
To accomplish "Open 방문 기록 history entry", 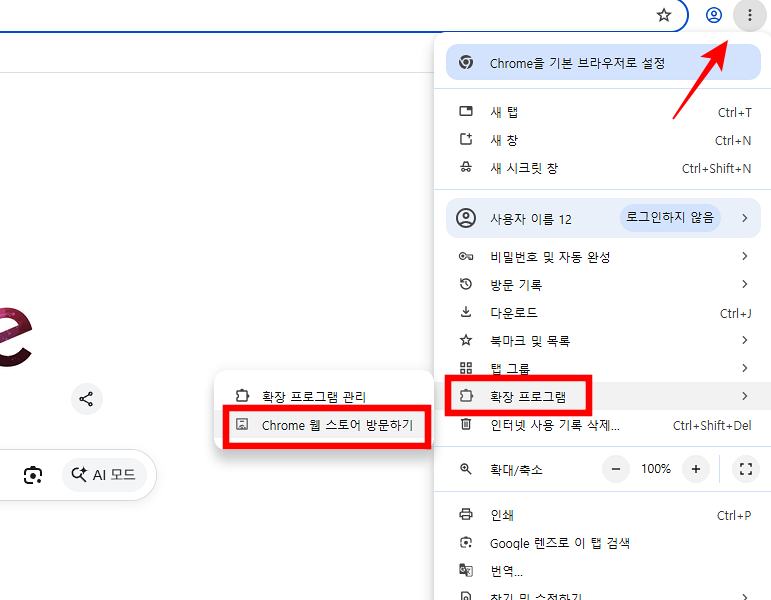I will (605, 285).
